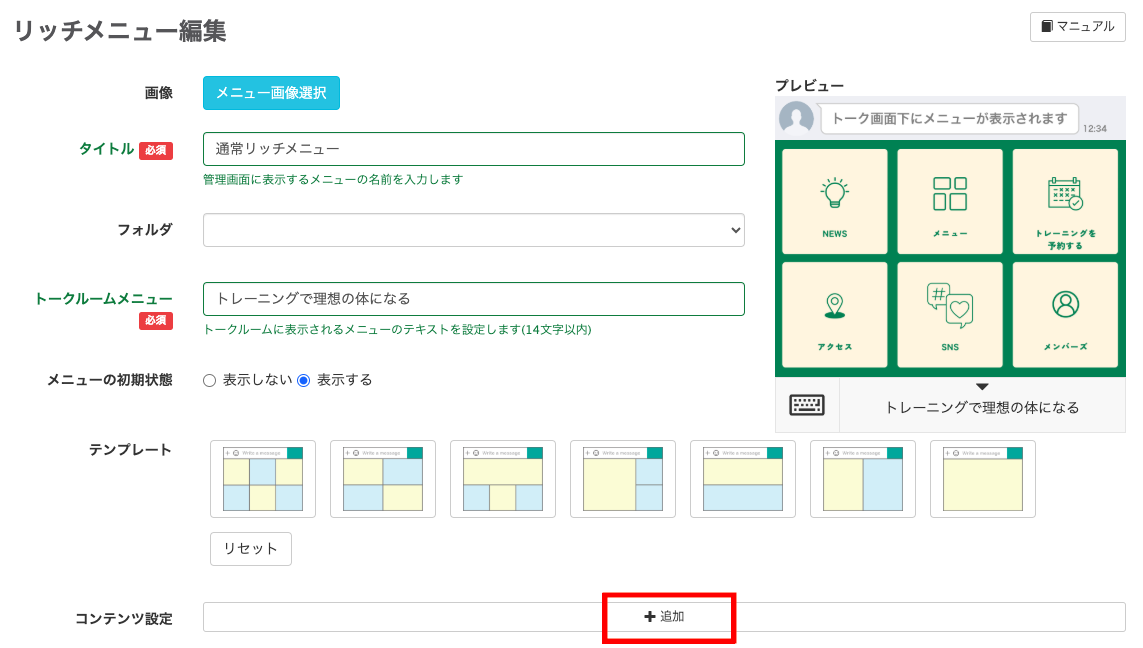This screenshot has width=1143, height=648.
Task: Click the アクセス map pin icon
Action: point(834,306)
